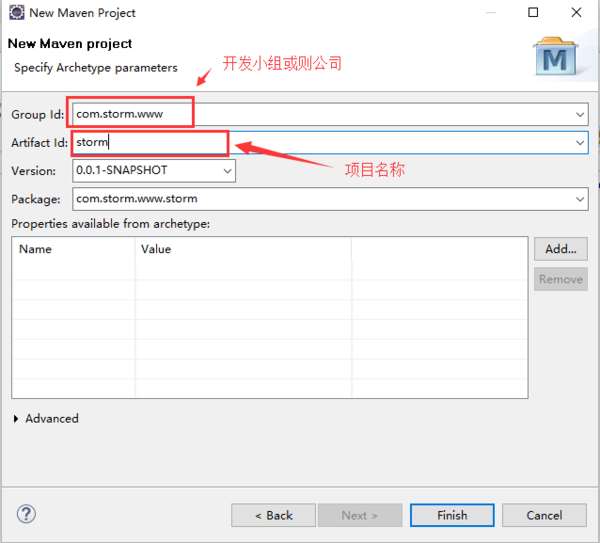
Task: Click the Remove property button
Action: coord(561,279)
